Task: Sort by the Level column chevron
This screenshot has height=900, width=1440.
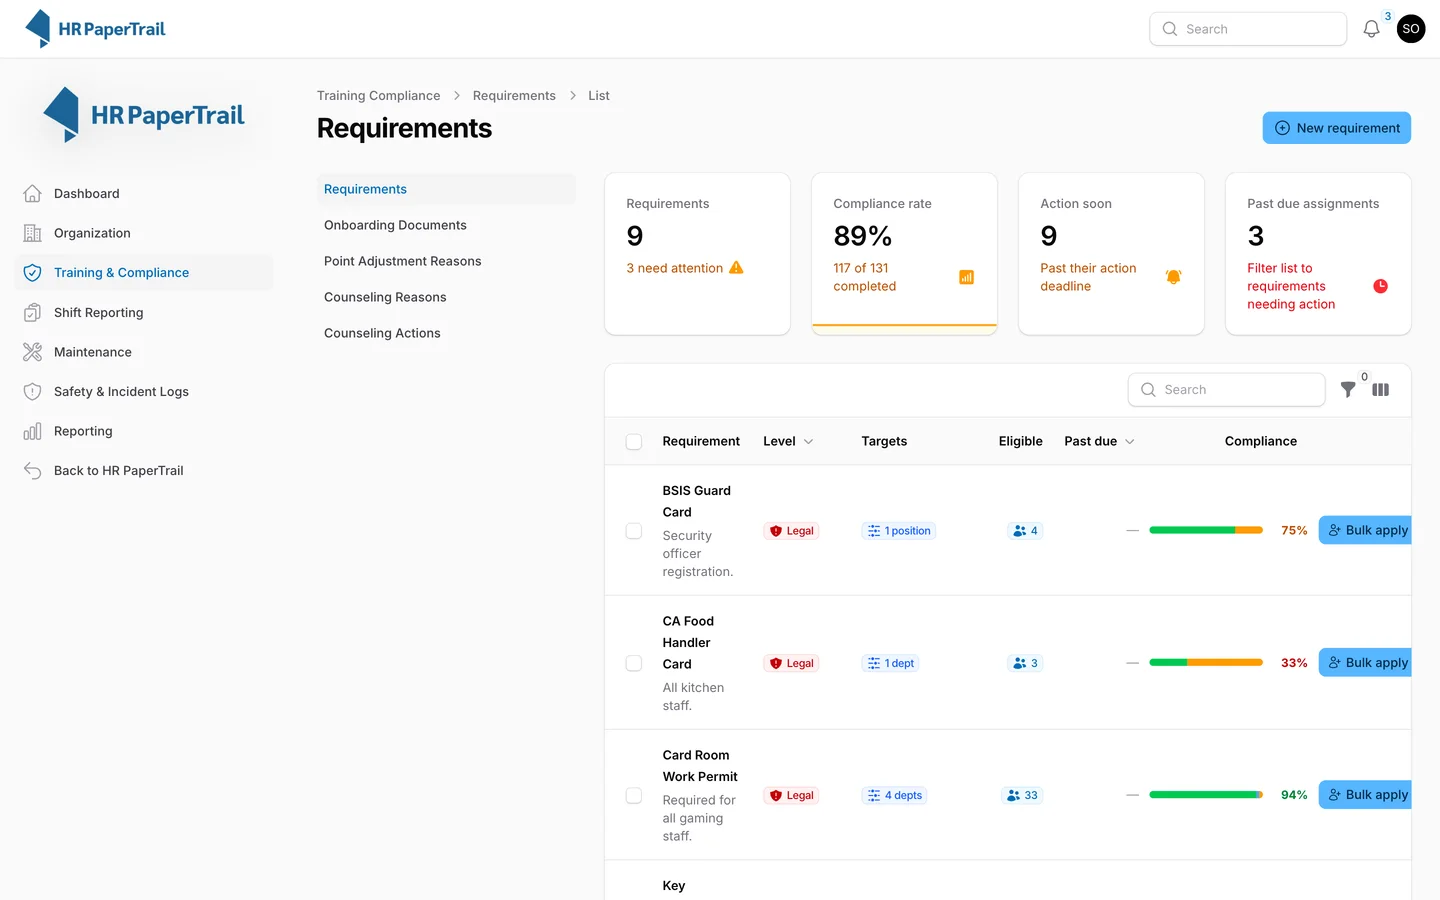Action: click(809, 441)
